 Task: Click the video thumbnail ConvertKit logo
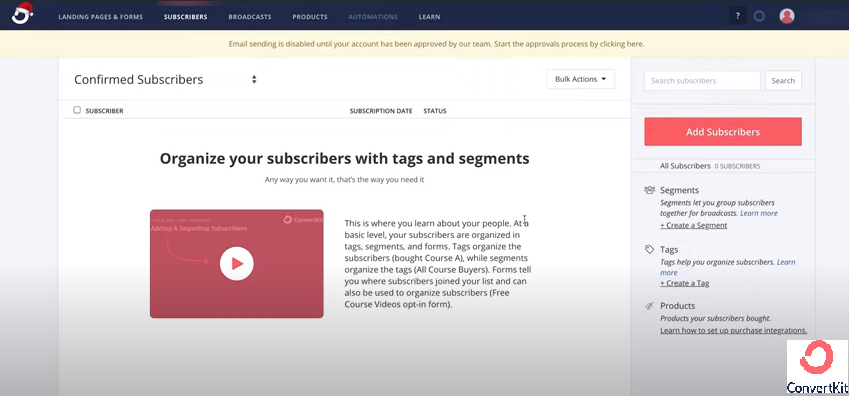pos(303,219)
